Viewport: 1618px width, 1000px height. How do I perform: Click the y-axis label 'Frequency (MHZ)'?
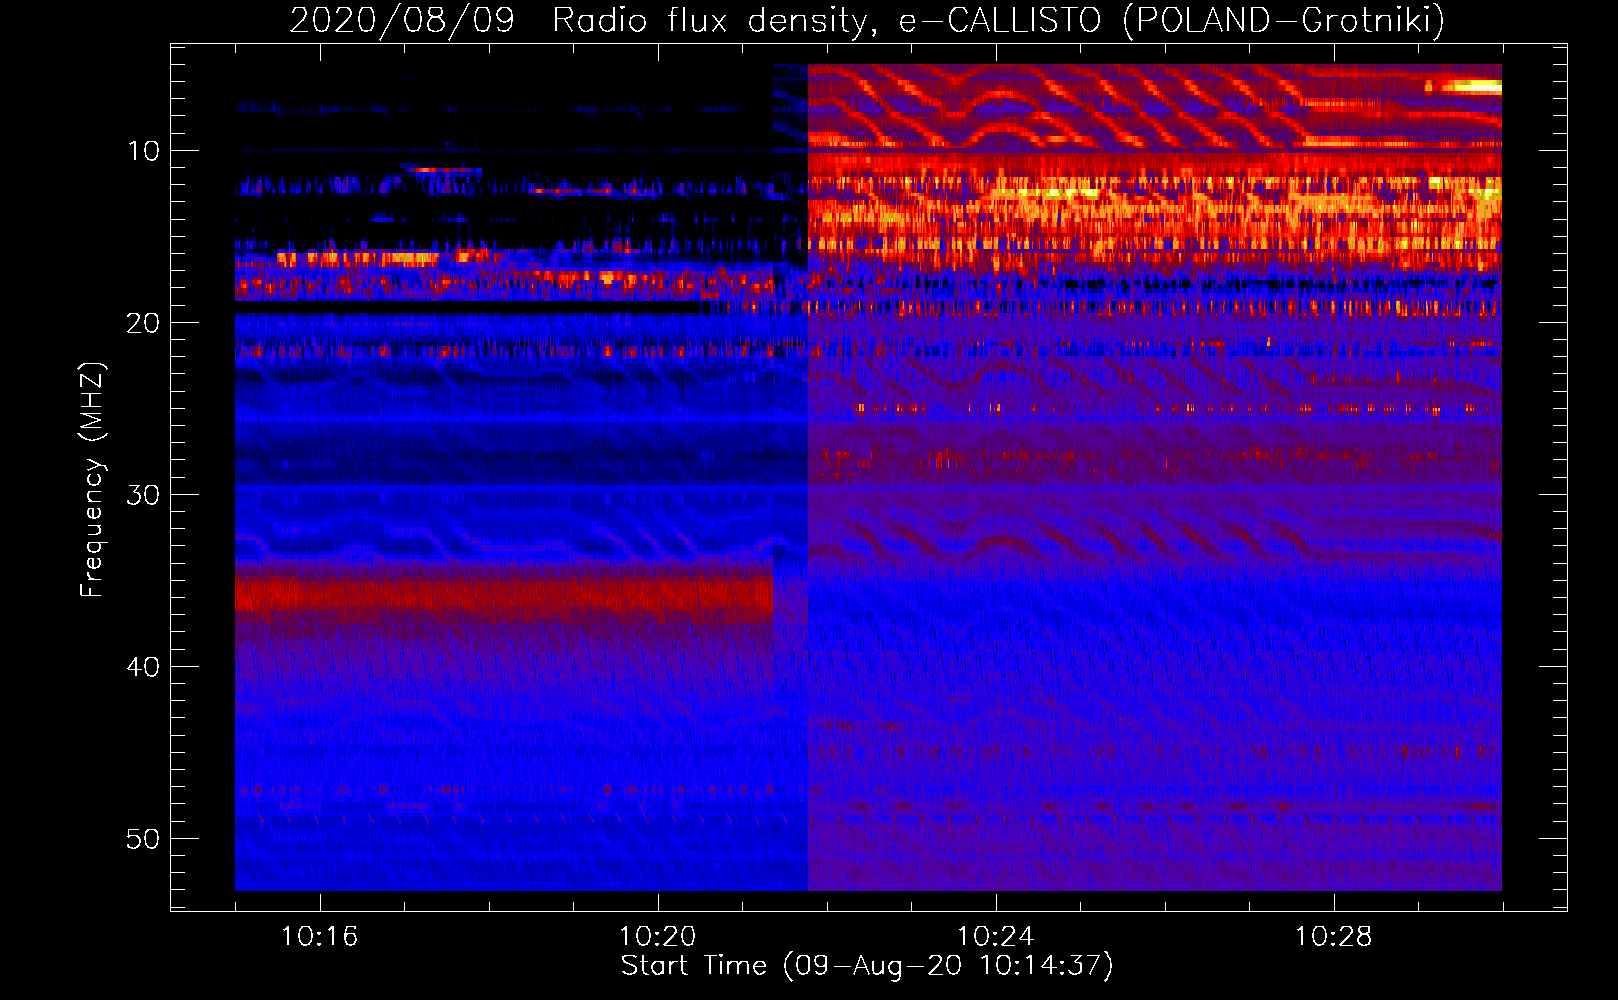(92, 479)
